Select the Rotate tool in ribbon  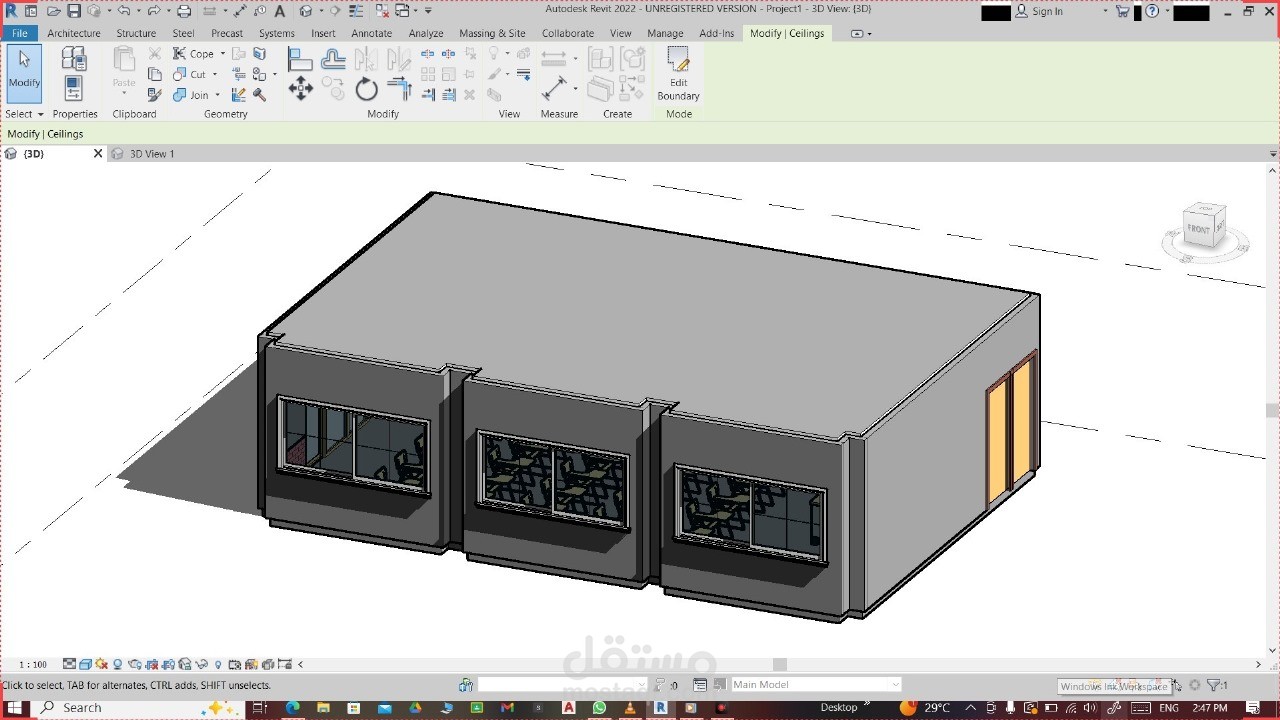click(366, 90)
